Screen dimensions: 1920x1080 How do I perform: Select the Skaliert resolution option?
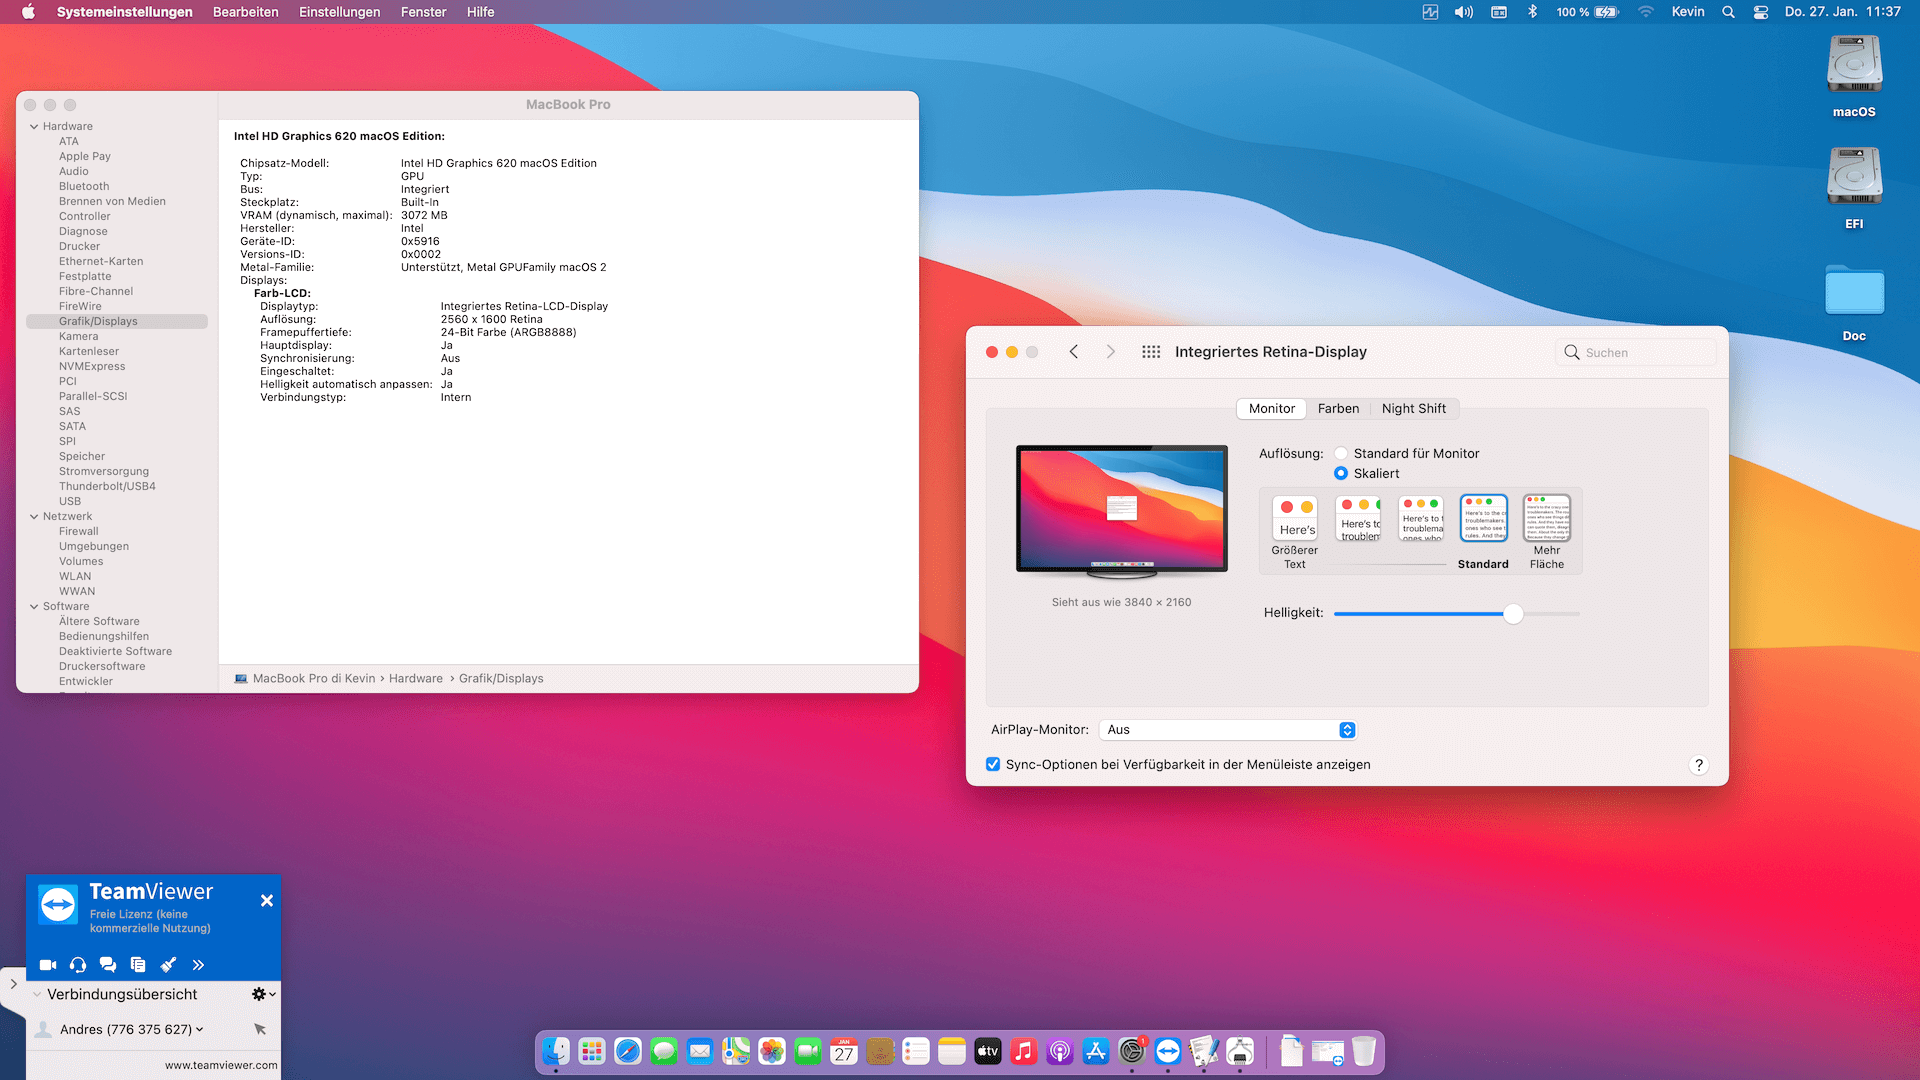pos(1341,473)
